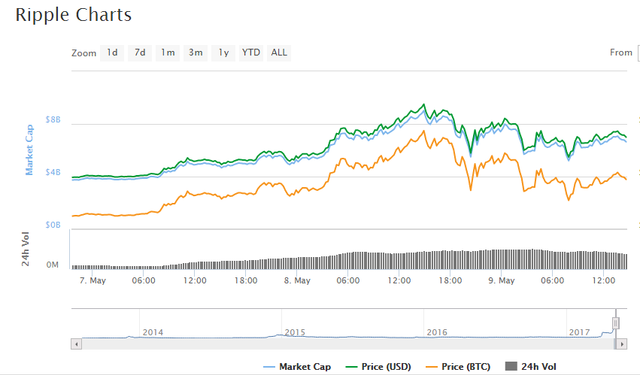640x375 pixels.
Task: Click the From date label
Action: tap(621, 53)
